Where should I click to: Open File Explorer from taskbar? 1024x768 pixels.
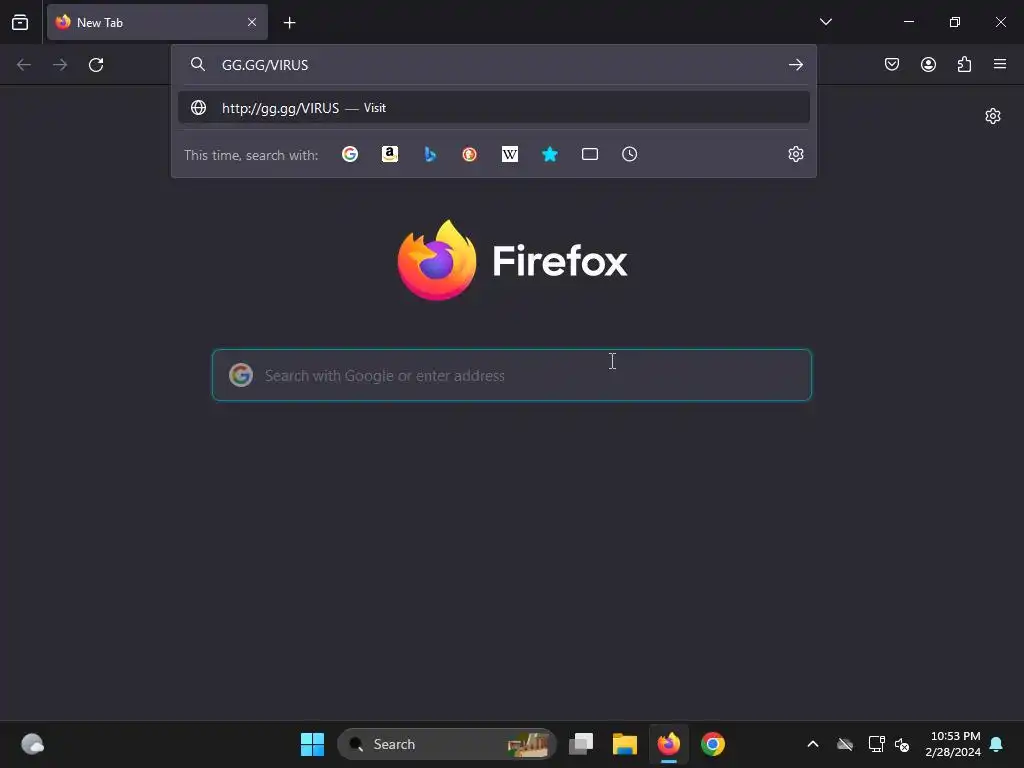coord(624,744)
